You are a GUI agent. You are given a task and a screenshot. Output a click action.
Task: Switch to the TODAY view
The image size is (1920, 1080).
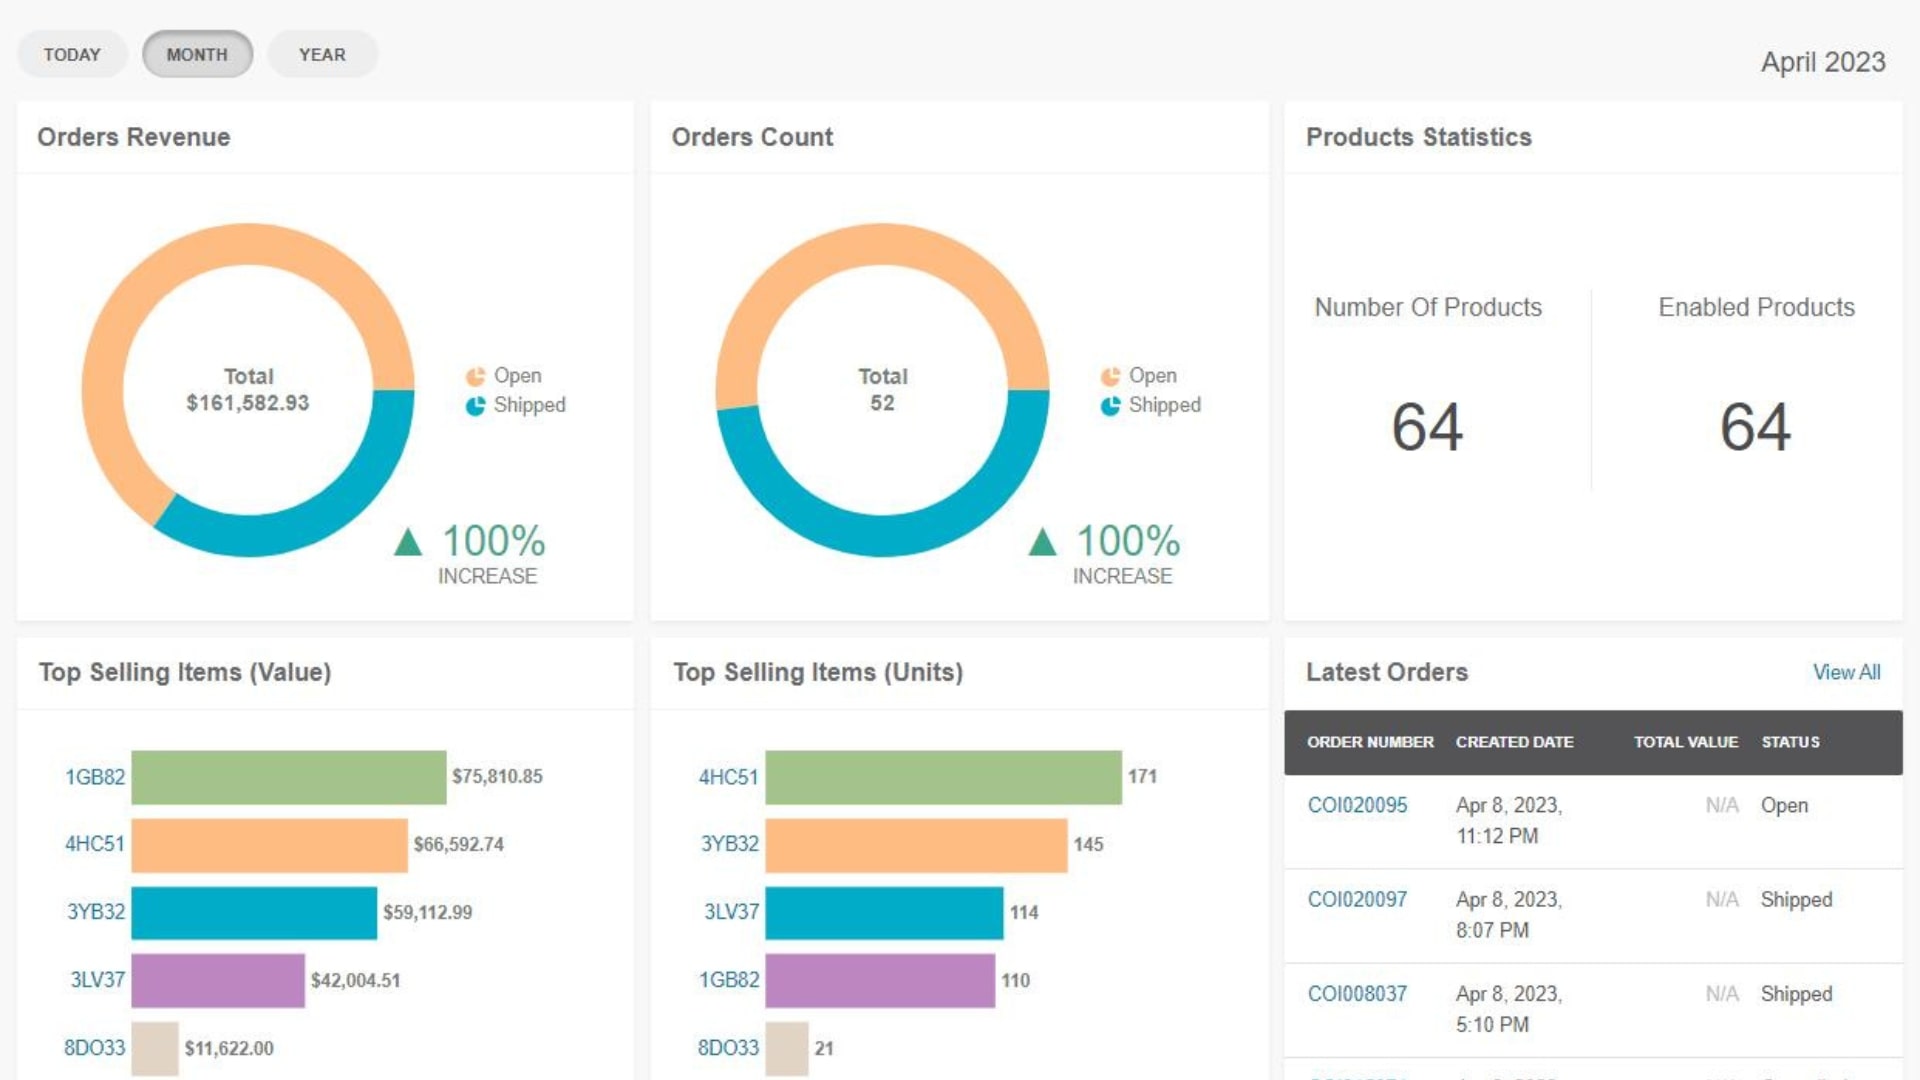[71, 54]
